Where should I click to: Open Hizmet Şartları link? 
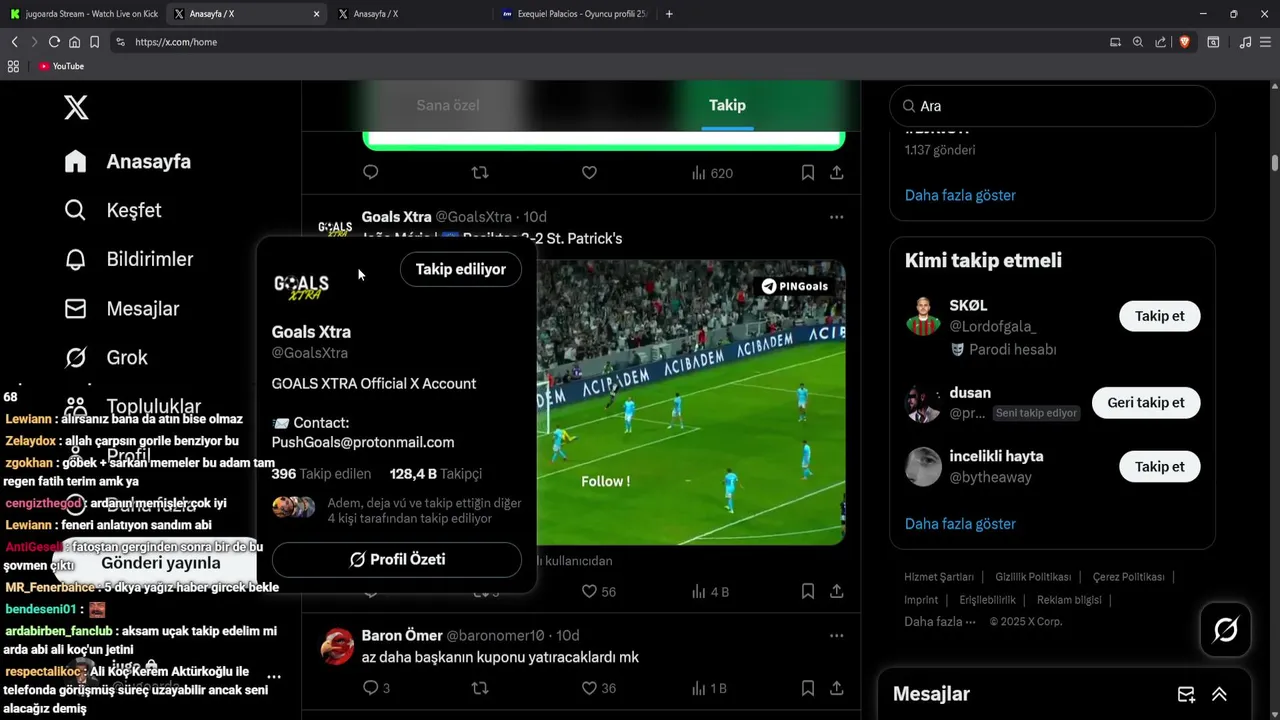pyautogui.click(x=939, y=577)
